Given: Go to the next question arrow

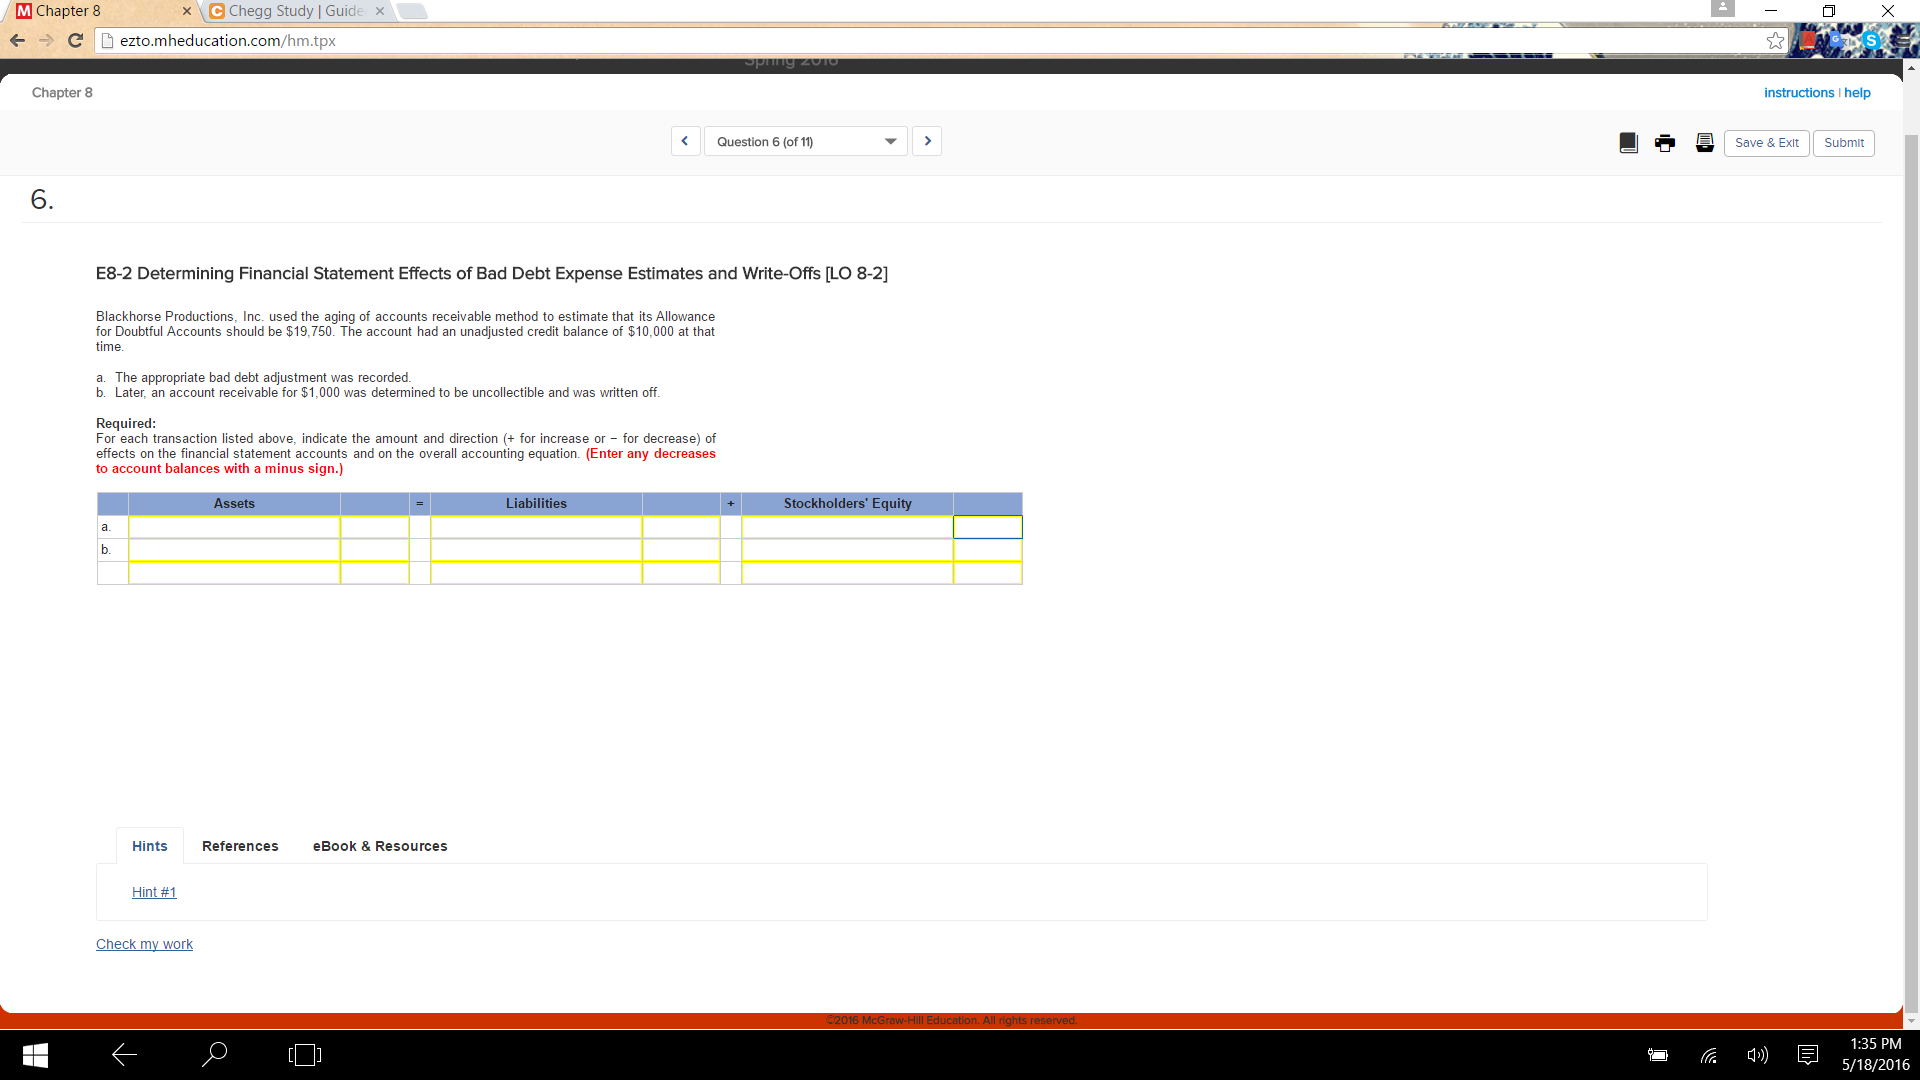Looking at the screenshot, I should 927,141.
